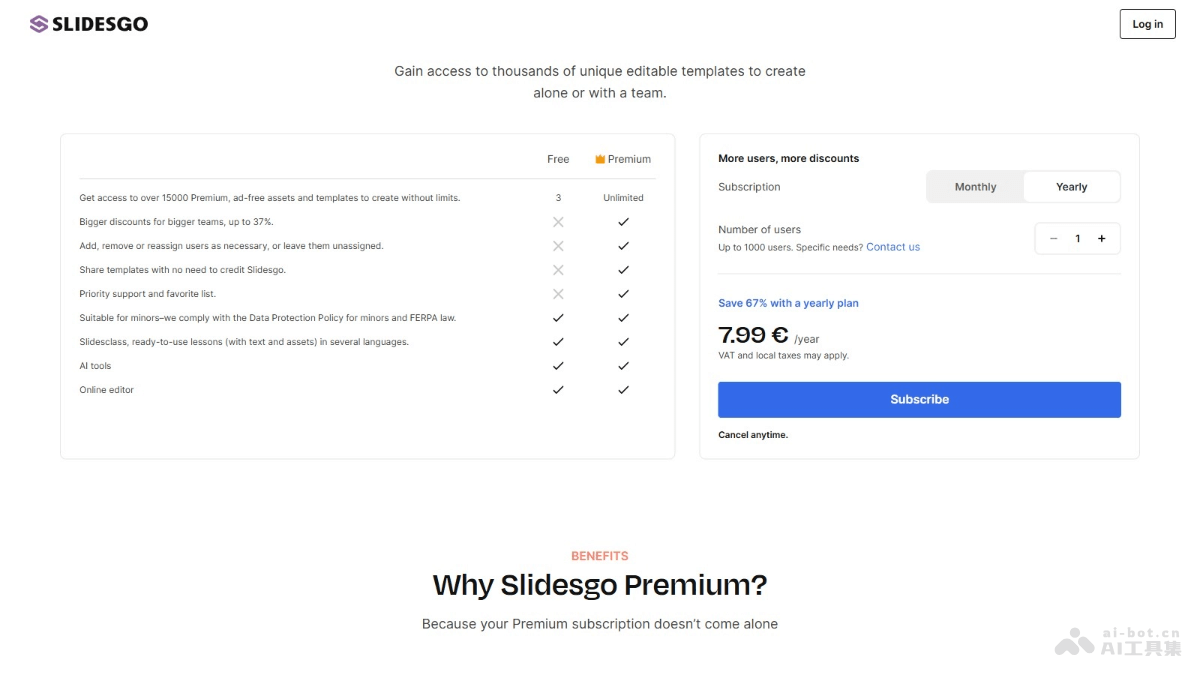Click the X mark on Priority support row
This screenshot has height=675, width=1200.
(558, 293)
